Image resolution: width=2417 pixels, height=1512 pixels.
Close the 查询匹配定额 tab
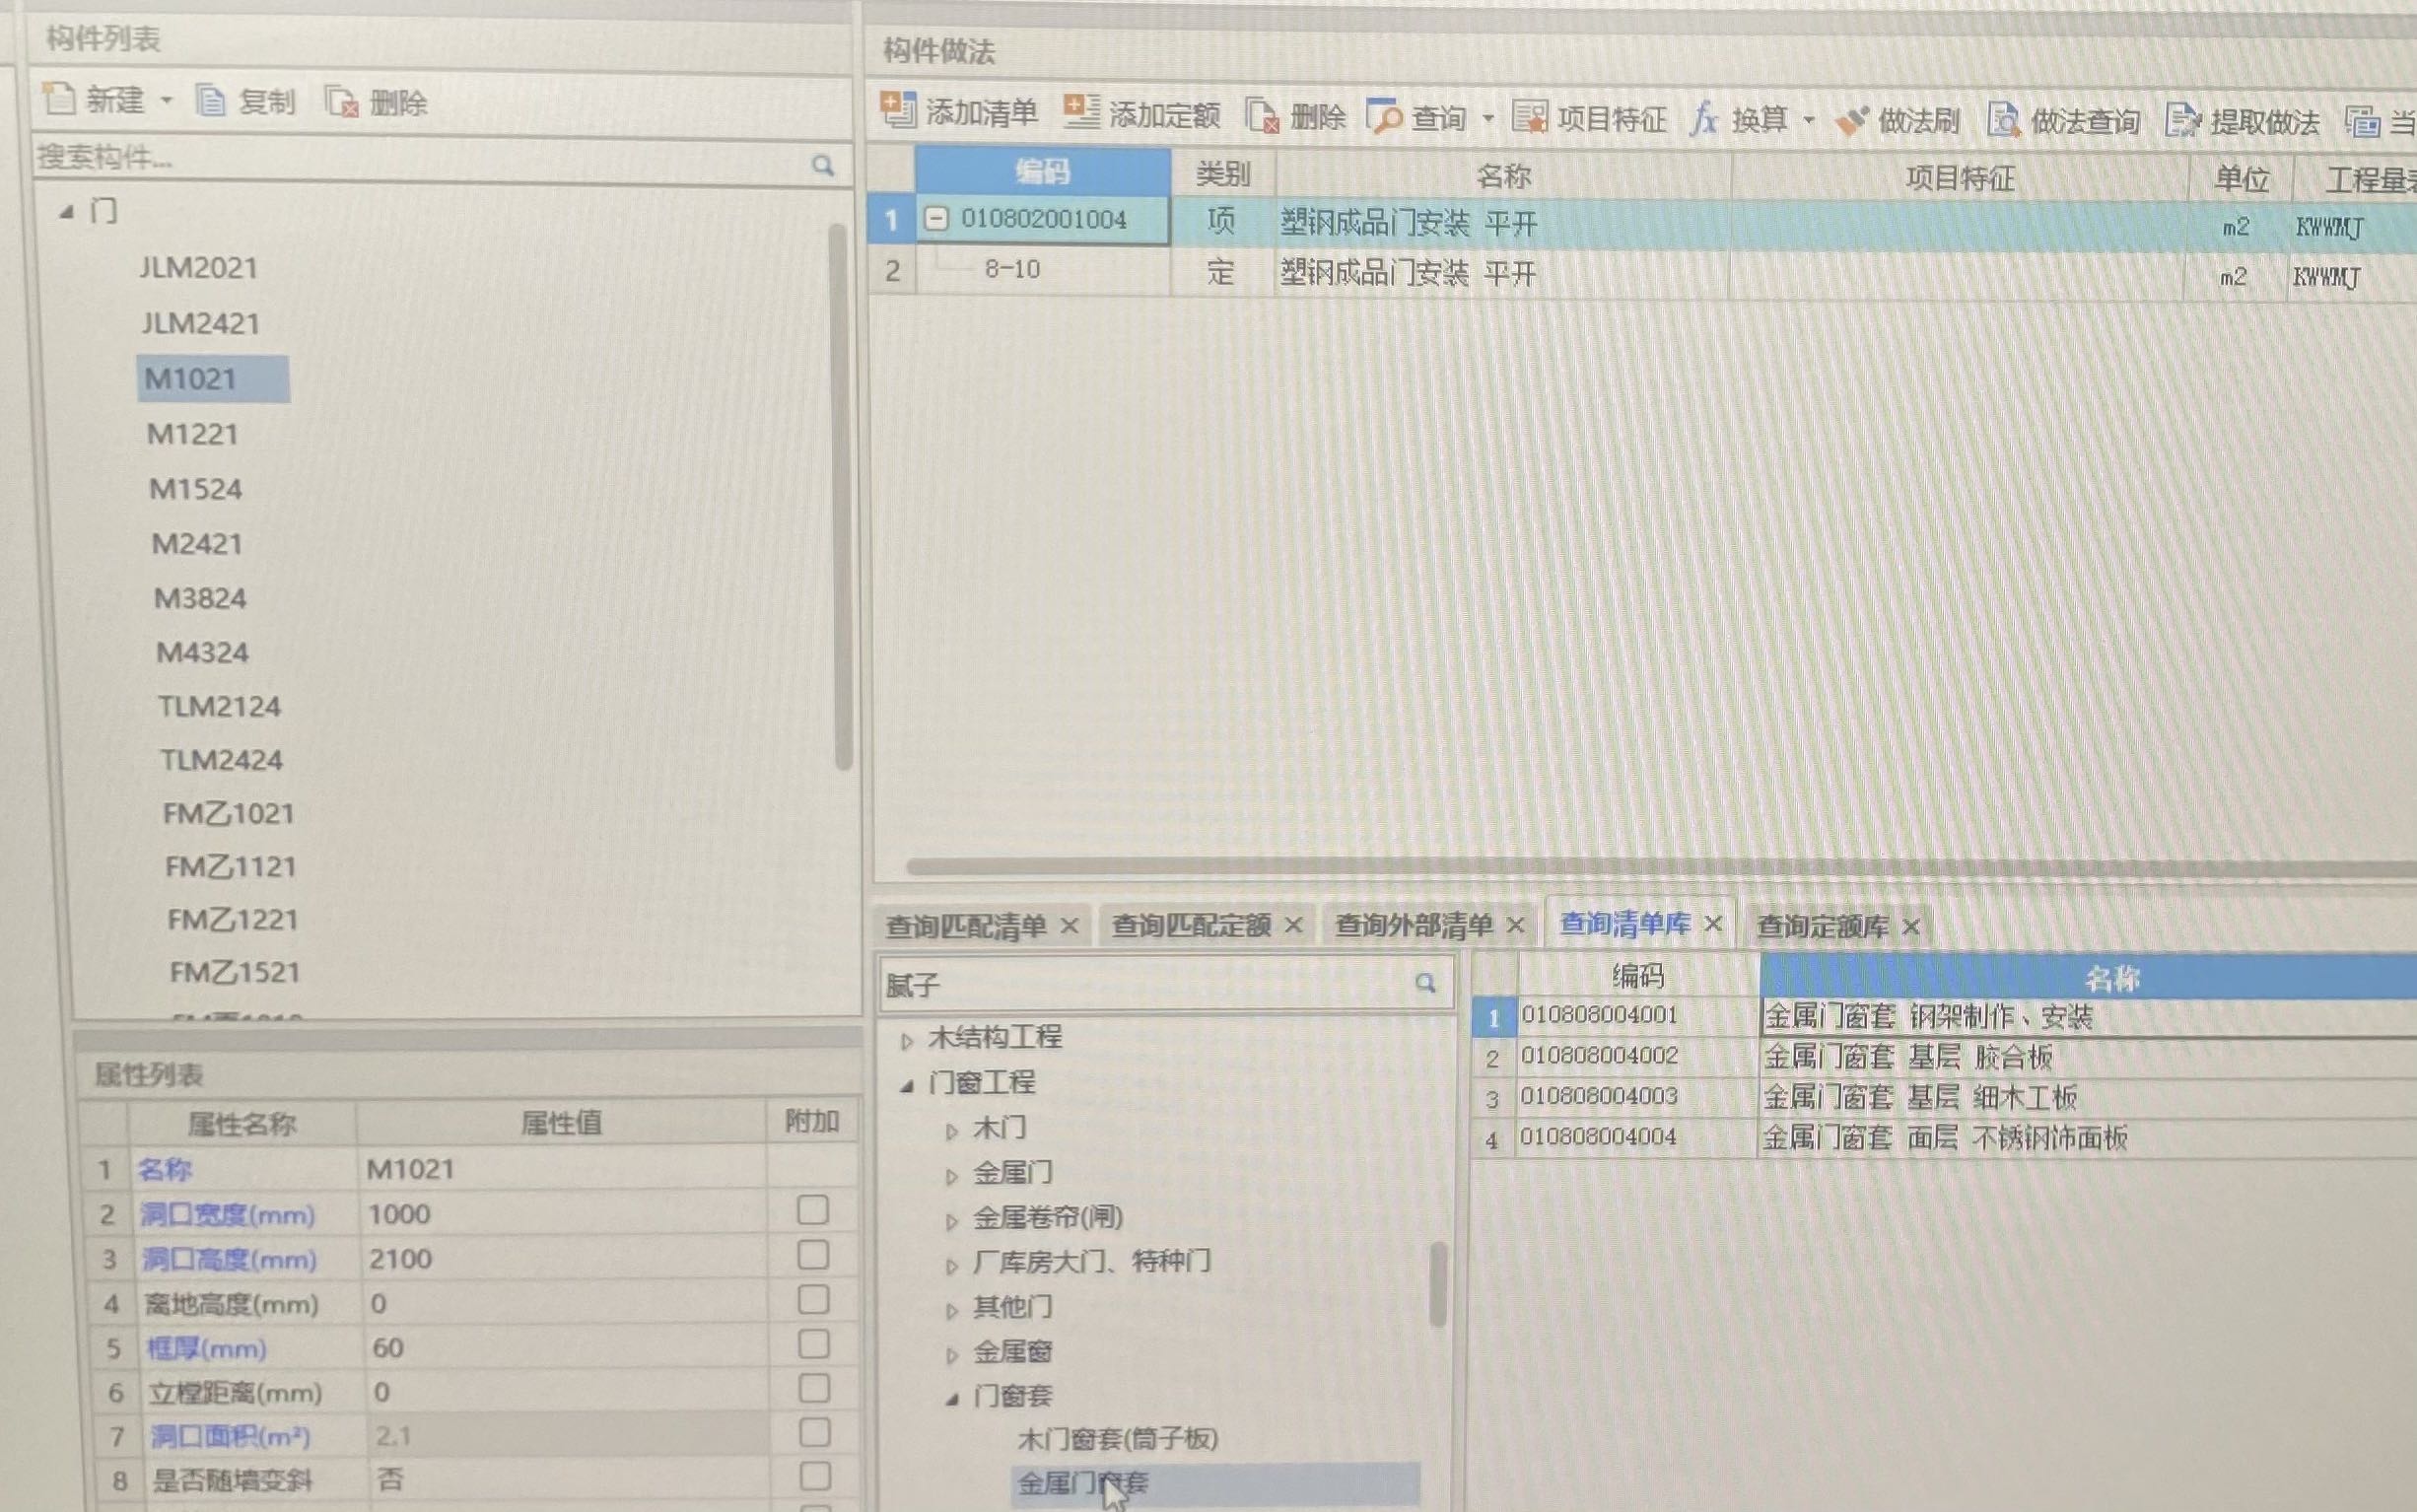point(1293,925)
